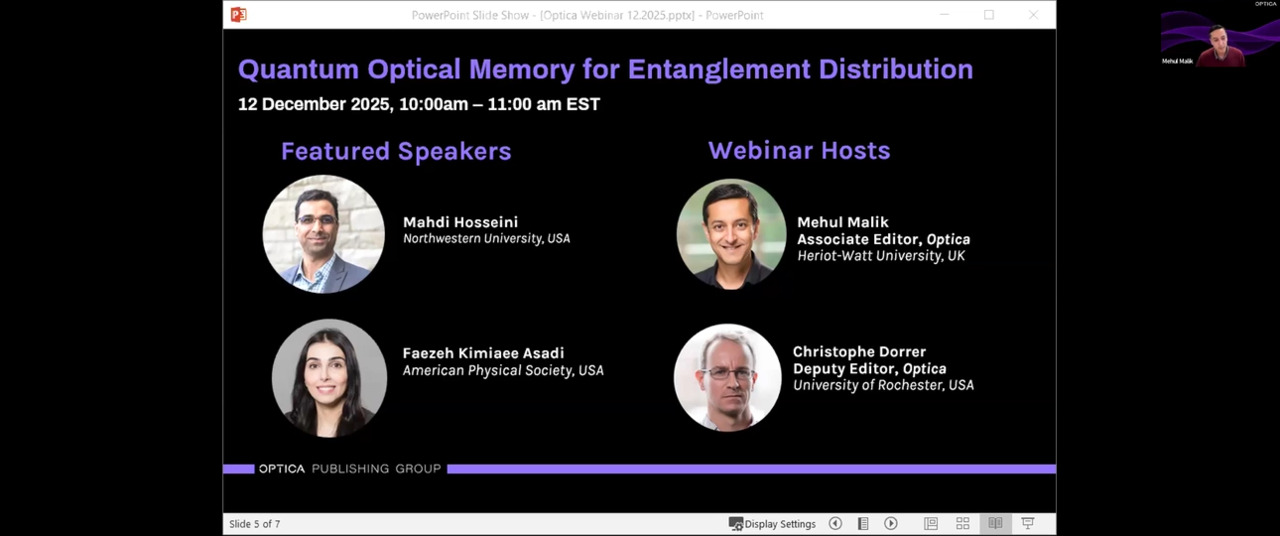Click Christophe Dorrer's host photo
This screenshot has width=1280, height=536.
tap(727, 377)
